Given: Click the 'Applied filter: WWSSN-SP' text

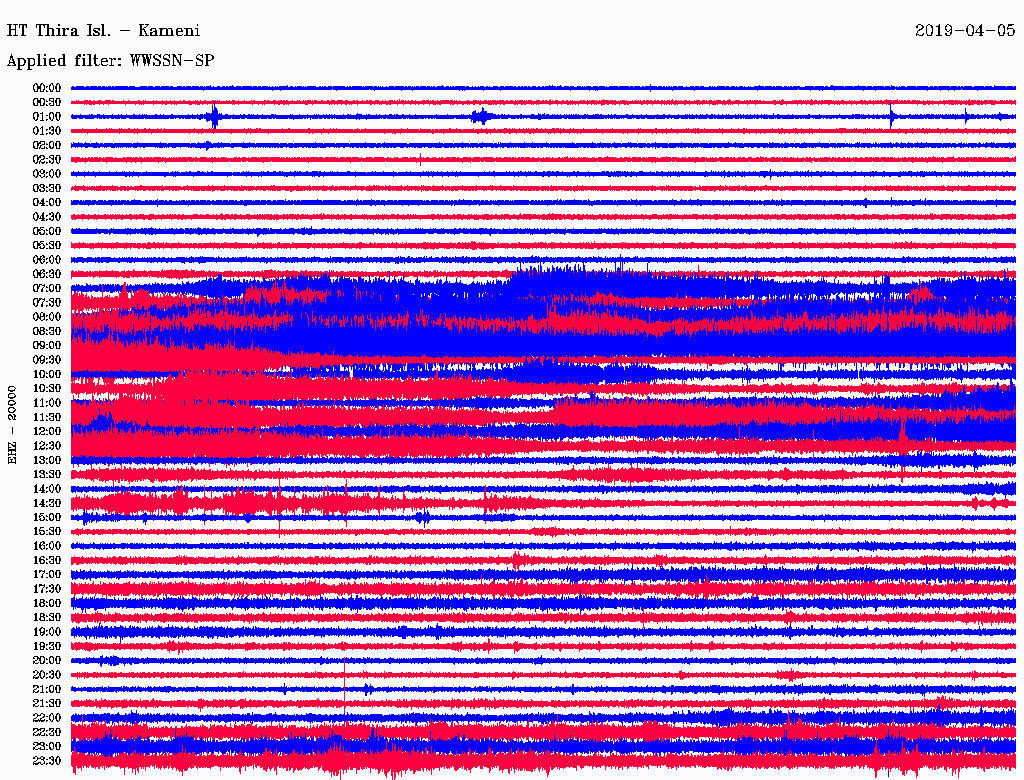Looking at the screenshot, I should pos(110,61).
